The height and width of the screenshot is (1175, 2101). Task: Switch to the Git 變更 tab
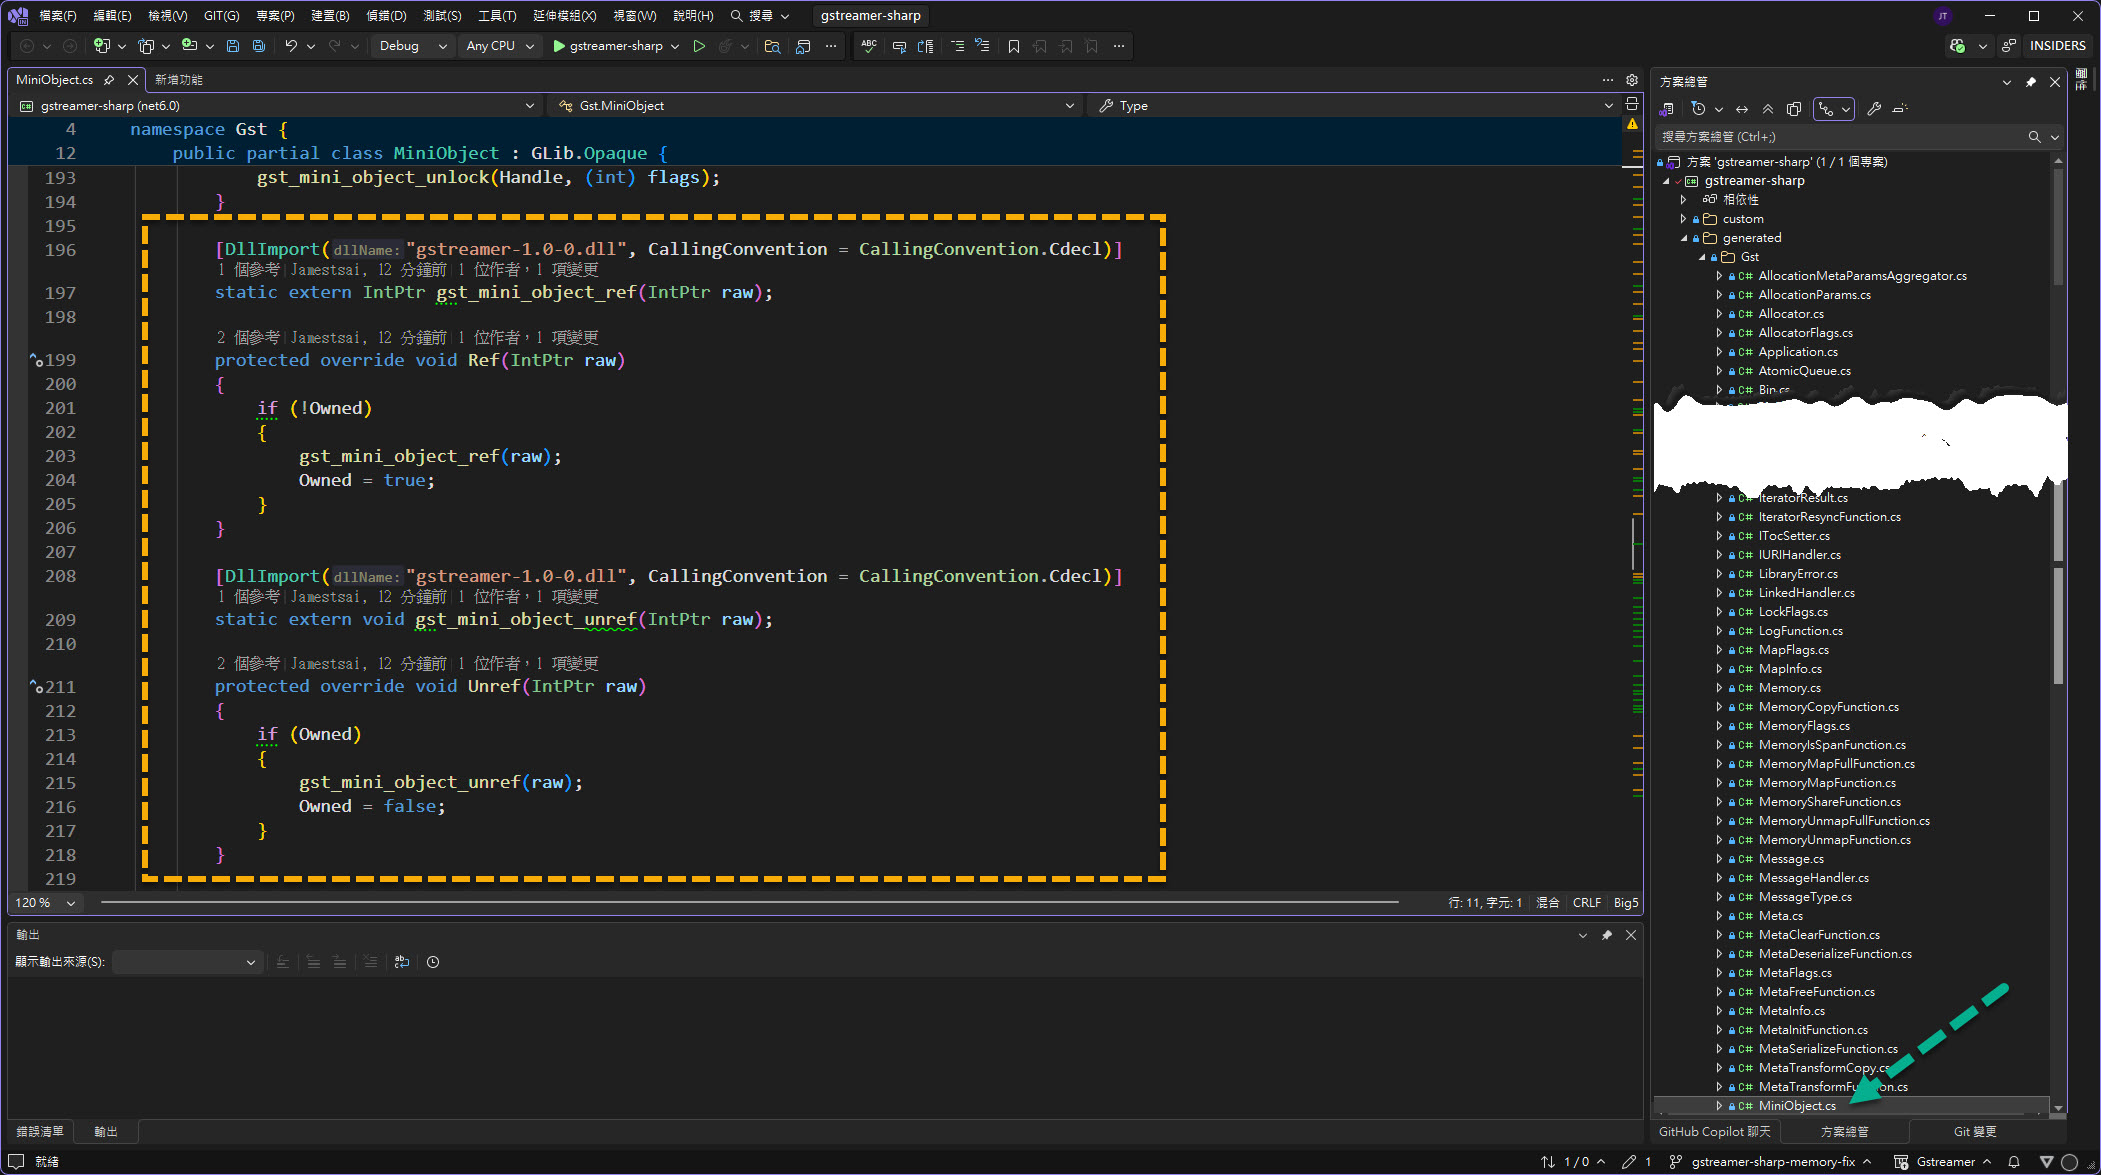pyautogui.click(x=1974, y=1132)
